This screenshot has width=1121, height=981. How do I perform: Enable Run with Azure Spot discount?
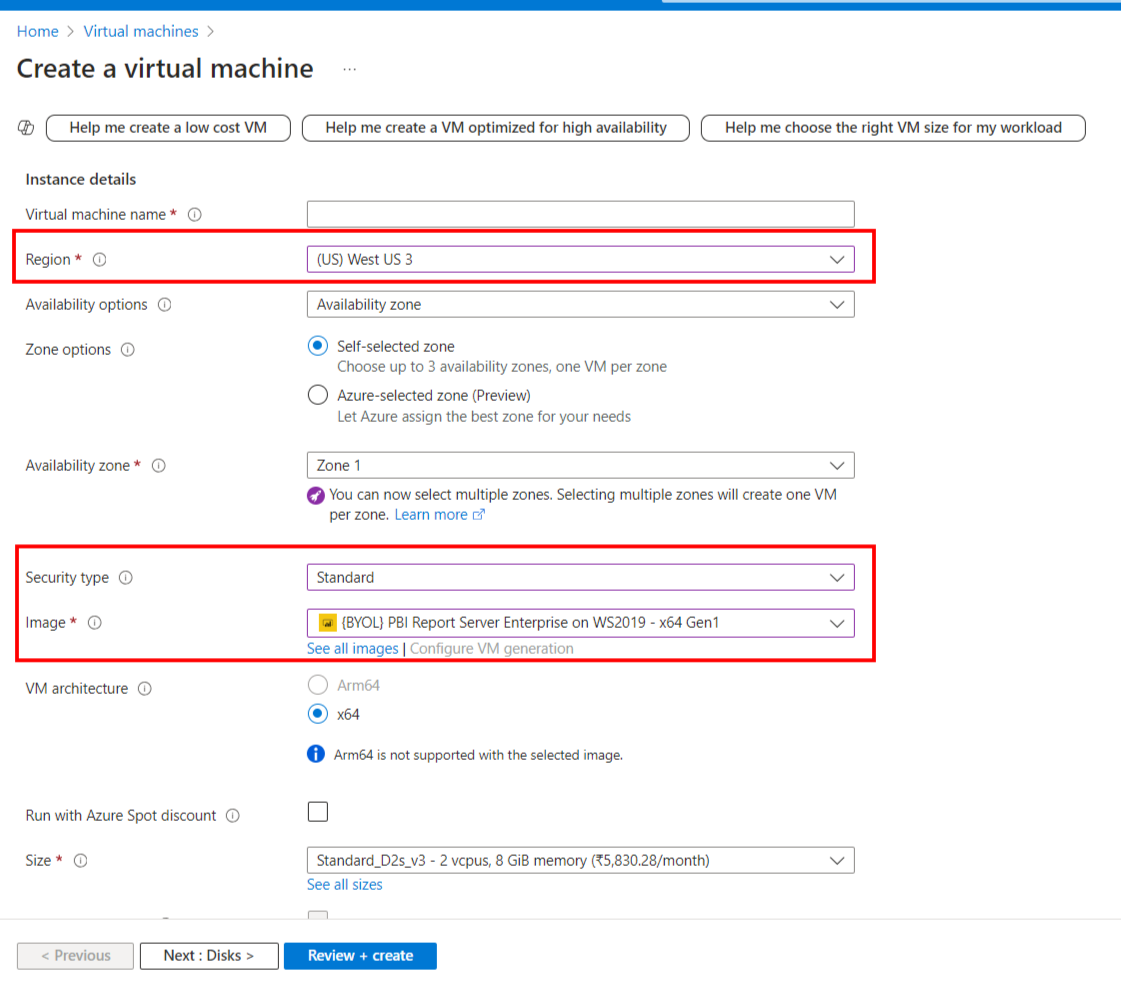[x=317, y=811]
